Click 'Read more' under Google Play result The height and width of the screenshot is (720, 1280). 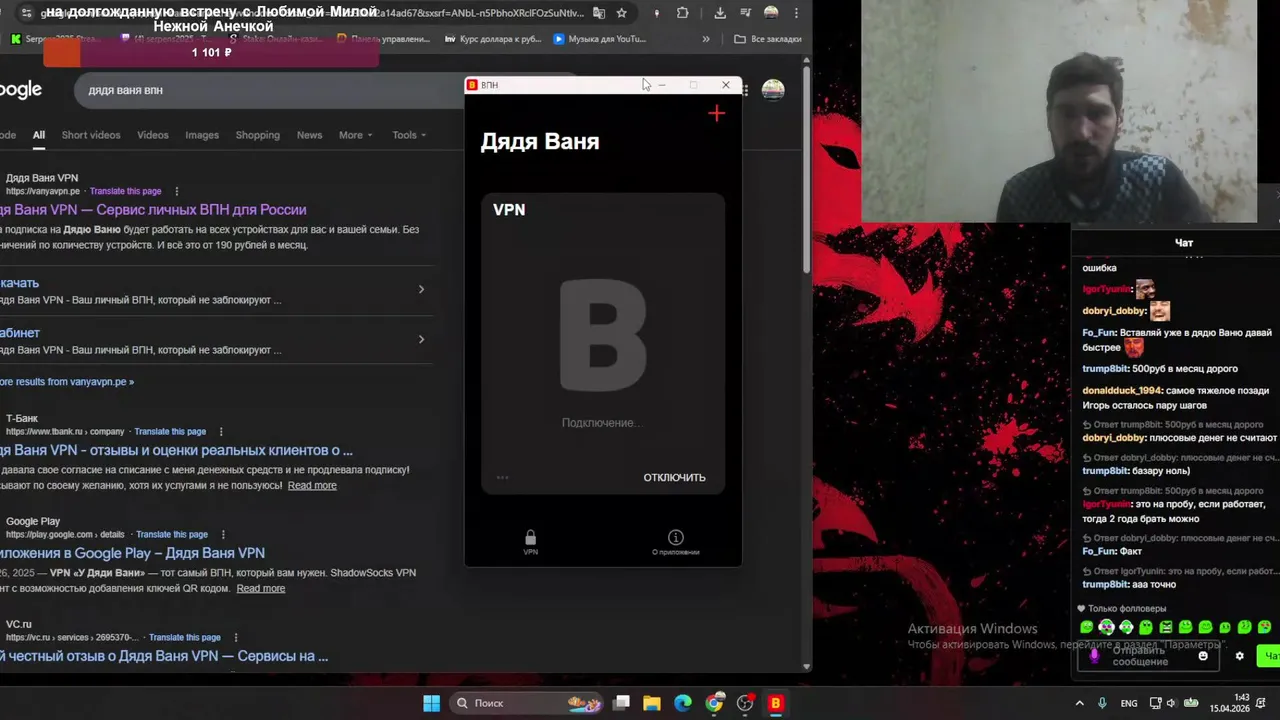pyautogui.click(x=261, y=588)
